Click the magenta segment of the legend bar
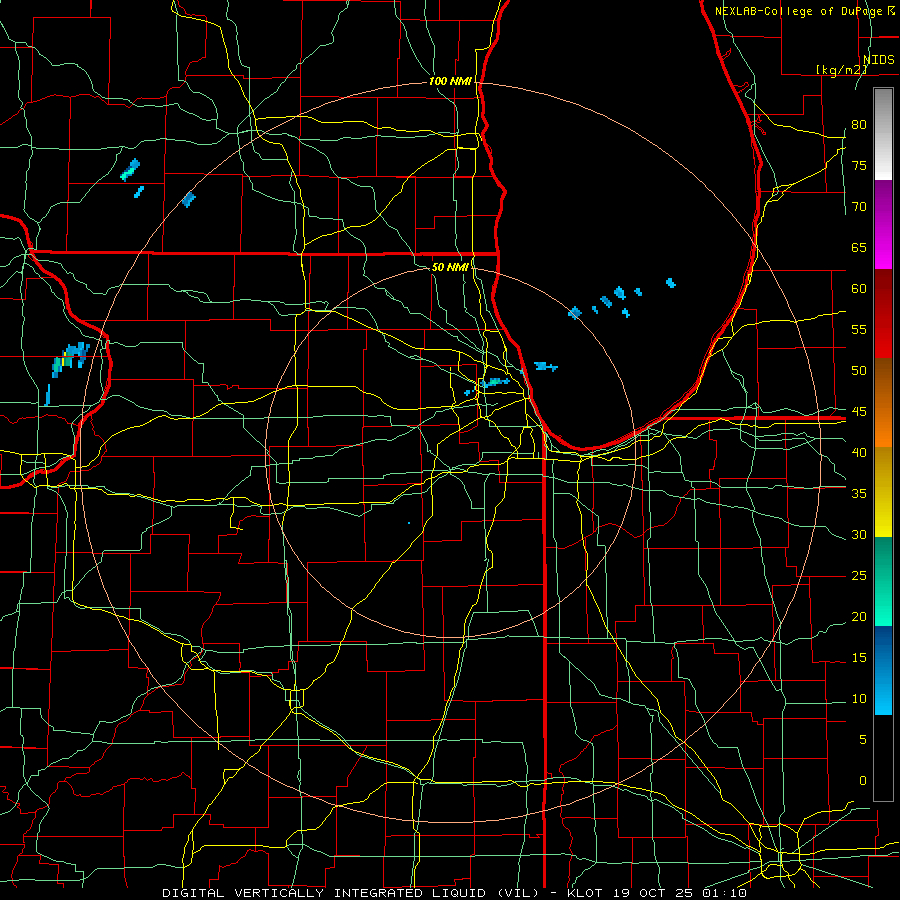 click(883, 225)
